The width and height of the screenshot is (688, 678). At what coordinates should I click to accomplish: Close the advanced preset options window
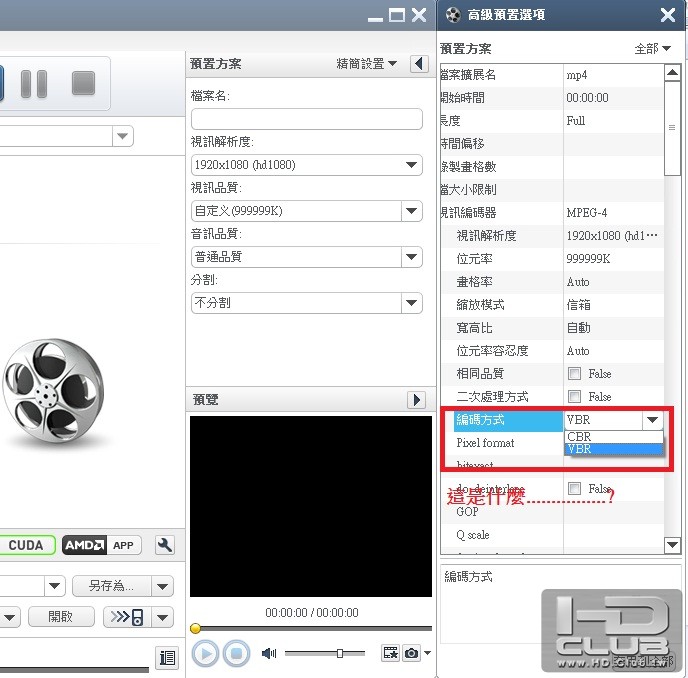668,15
